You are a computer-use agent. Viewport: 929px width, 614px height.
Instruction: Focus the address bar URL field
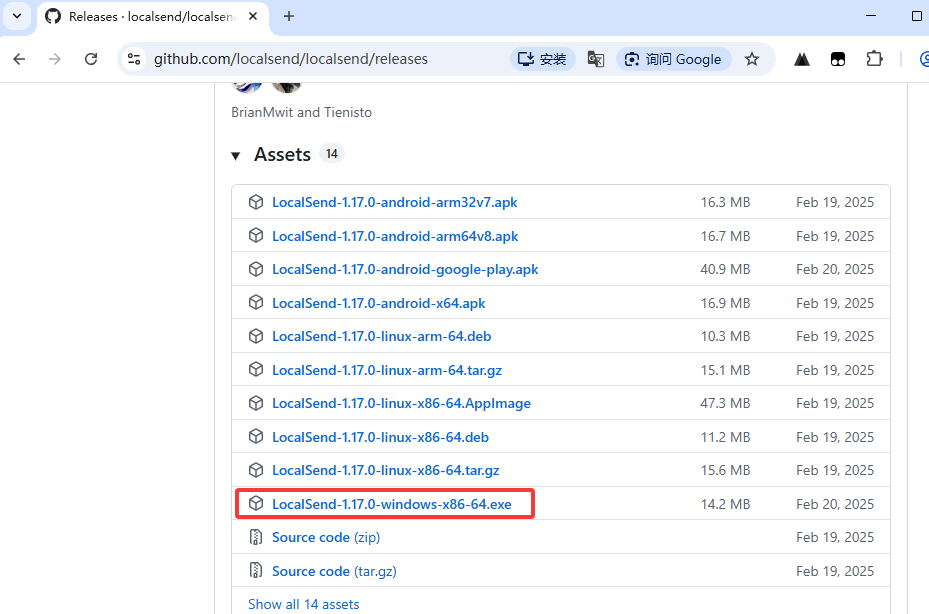point(300,59)
